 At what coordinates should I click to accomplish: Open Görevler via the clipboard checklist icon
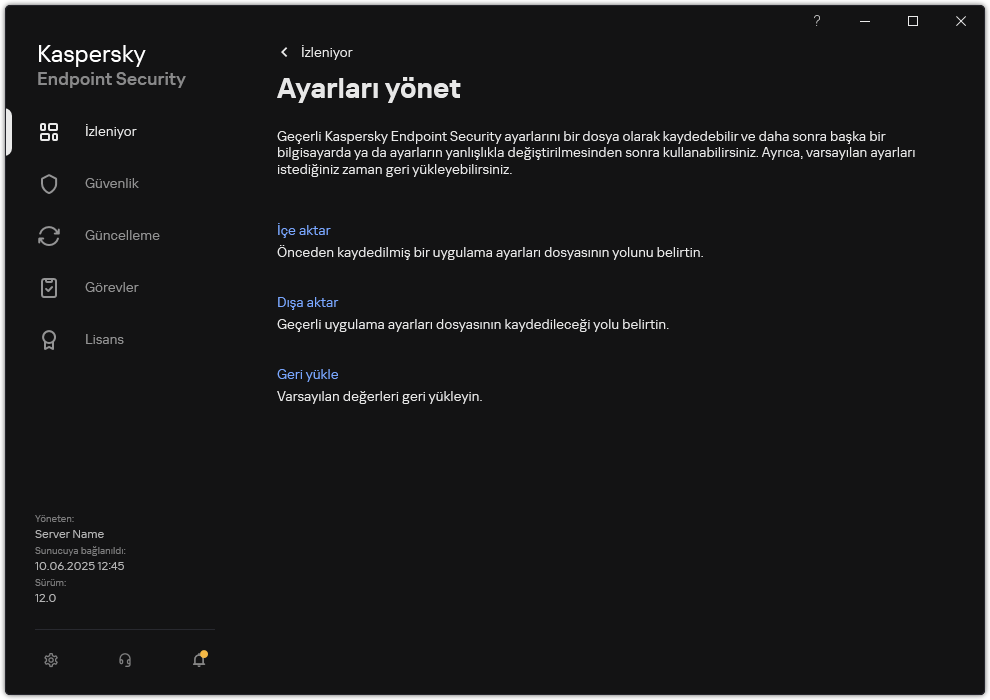(x=49, y=287)
